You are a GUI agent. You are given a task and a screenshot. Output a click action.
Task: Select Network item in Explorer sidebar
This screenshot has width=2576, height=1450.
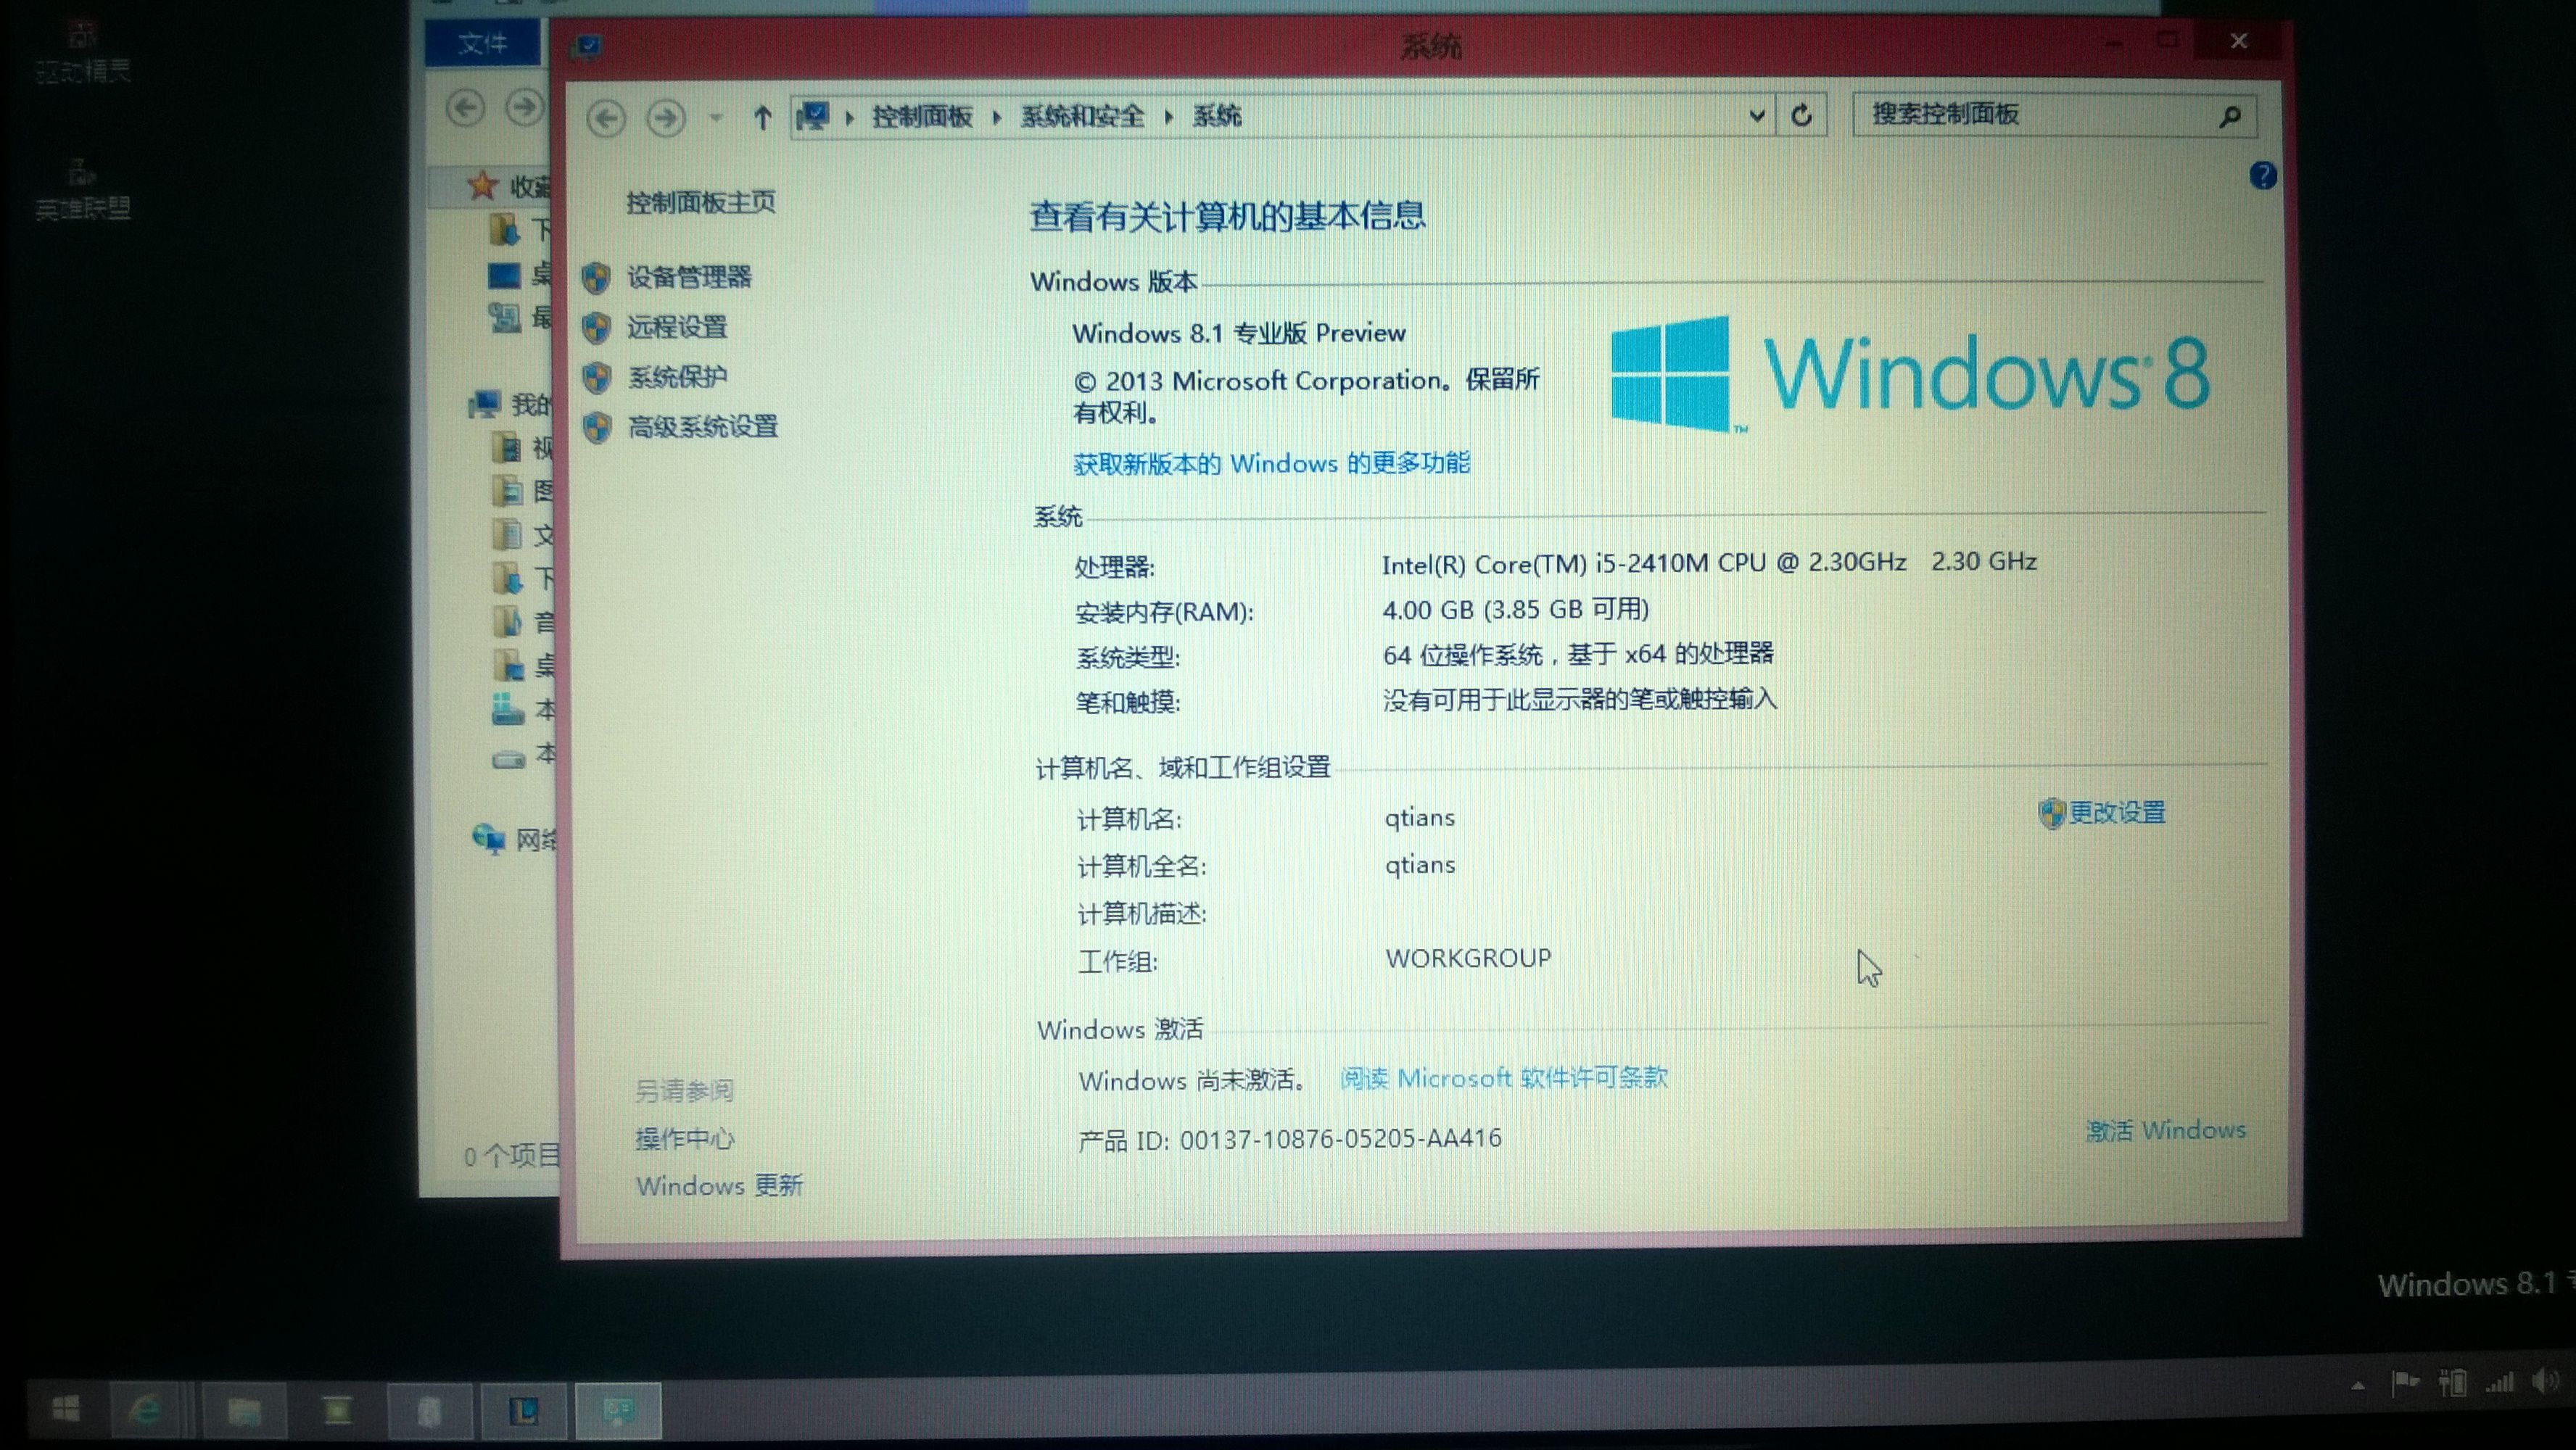tap(514, 839)
